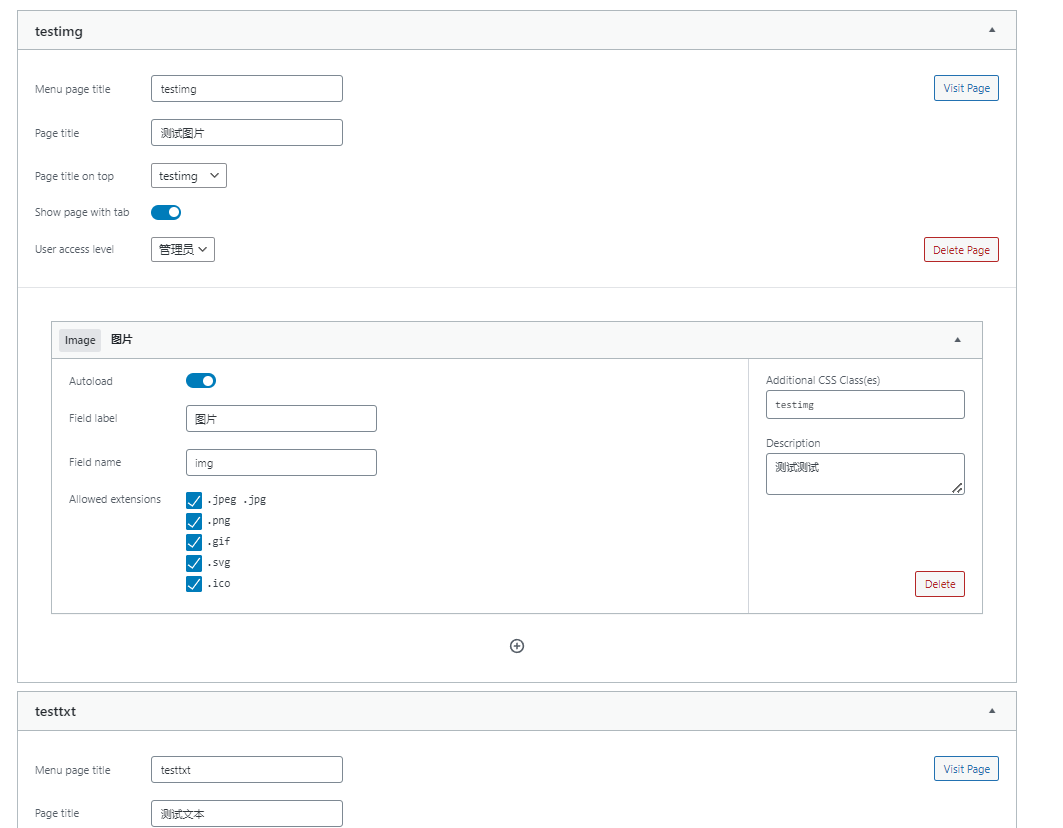1063x828 pixels.
Task: Disable the Autoload toggle
Action: (201, 381)
